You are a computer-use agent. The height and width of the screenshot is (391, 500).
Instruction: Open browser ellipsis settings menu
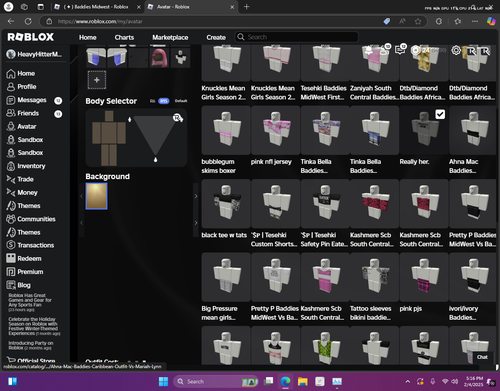pos(475,21)
